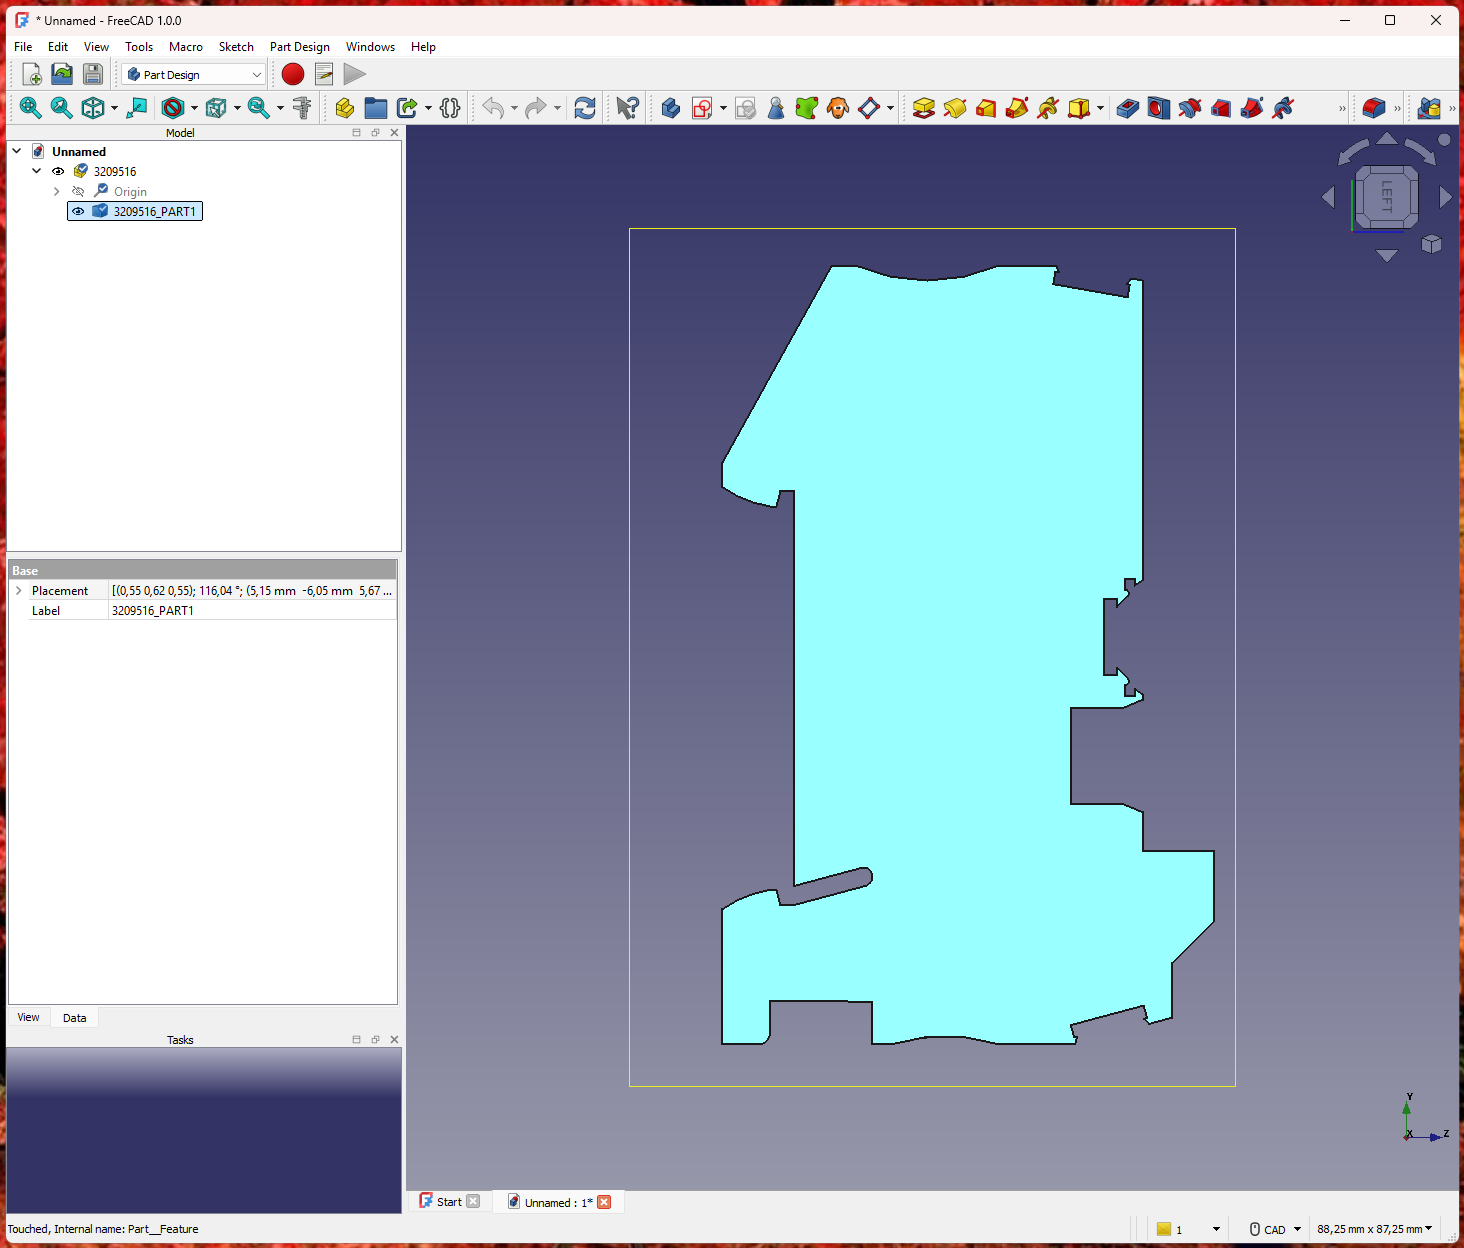
Task: Click the Refresh recompute icon
Action: [585, 108]
